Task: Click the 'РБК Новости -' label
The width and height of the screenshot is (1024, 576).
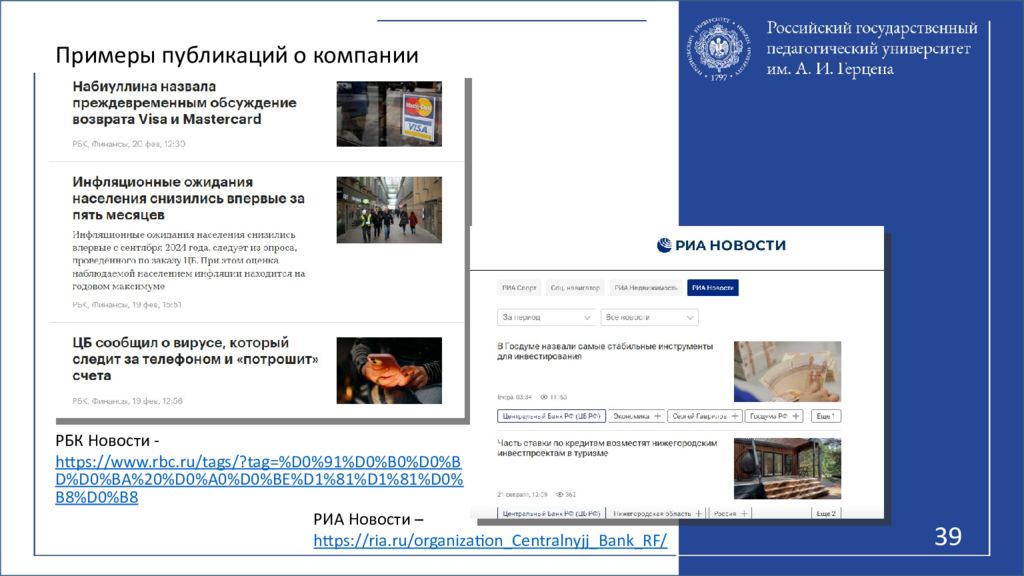Action: click(x=107, y=441)
